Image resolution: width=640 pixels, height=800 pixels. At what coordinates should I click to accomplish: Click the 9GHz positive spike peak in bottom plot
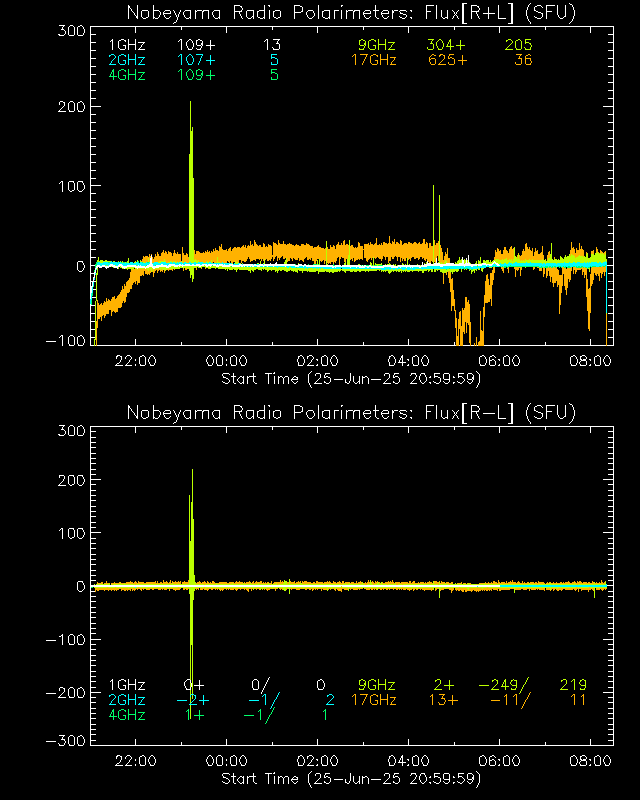pos(192,470)
